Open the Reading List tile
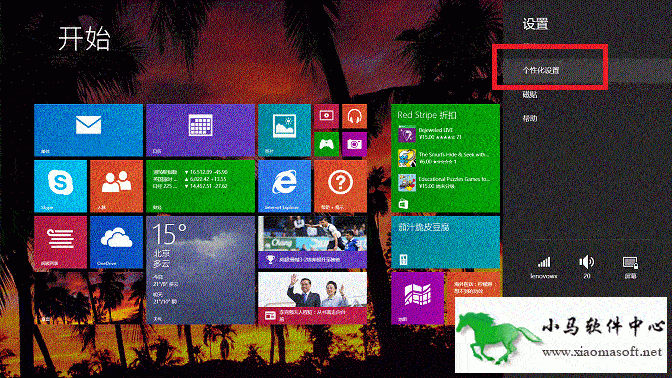 coord(60,242)
